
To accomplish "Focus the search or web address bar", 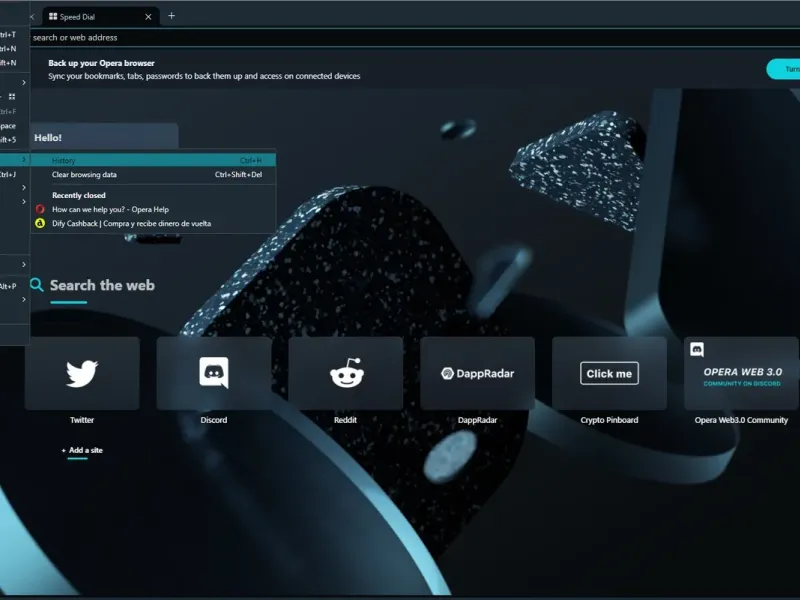I will point(414,37).
